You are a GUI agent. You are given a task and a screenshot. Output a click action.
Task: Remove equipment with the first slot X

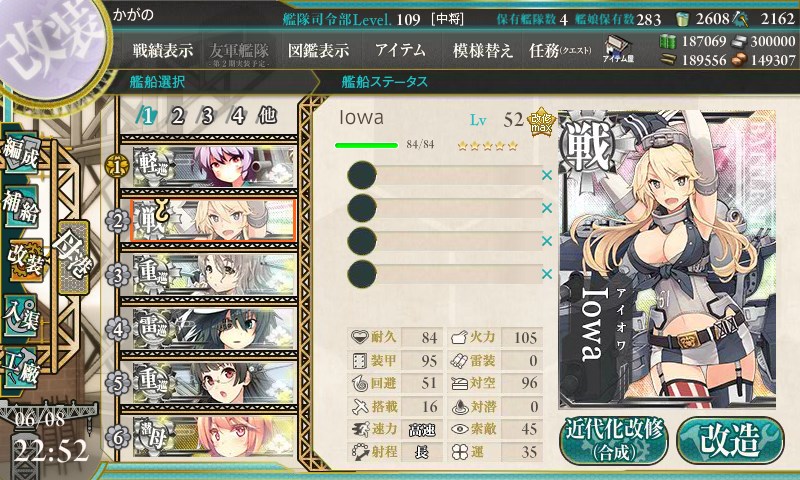pyautogui.click(x=547, y=175)
